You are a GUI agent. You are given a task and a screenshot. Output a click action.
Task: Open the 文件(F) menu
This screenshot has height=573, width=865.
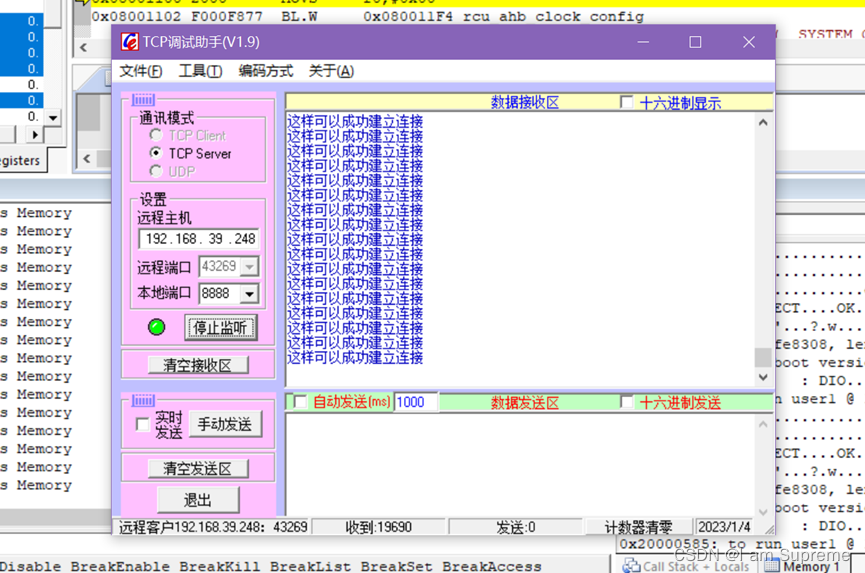tap(141, 71)
